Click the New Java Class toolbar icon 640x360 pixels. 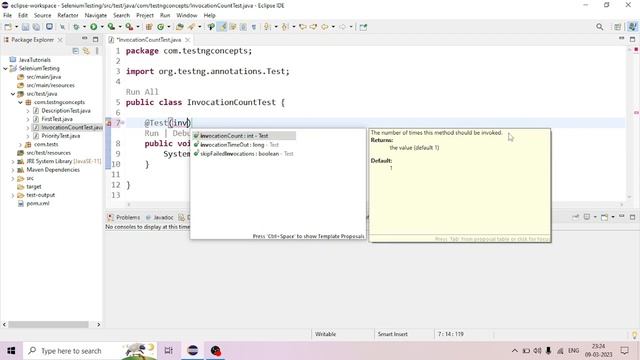(x=160, y=27)
